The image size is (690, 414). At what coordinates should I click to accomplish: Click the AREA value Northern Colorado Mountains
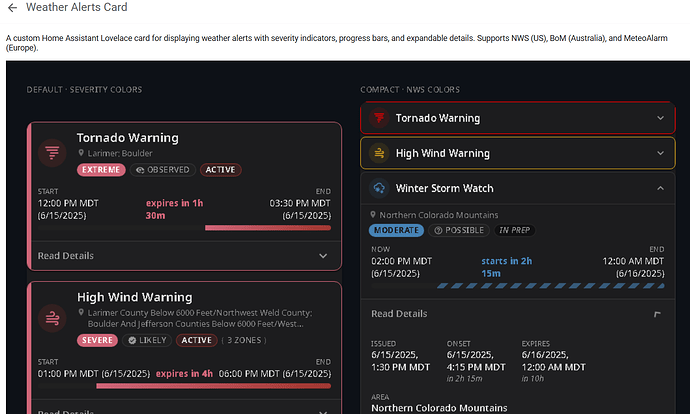(439, 408)
